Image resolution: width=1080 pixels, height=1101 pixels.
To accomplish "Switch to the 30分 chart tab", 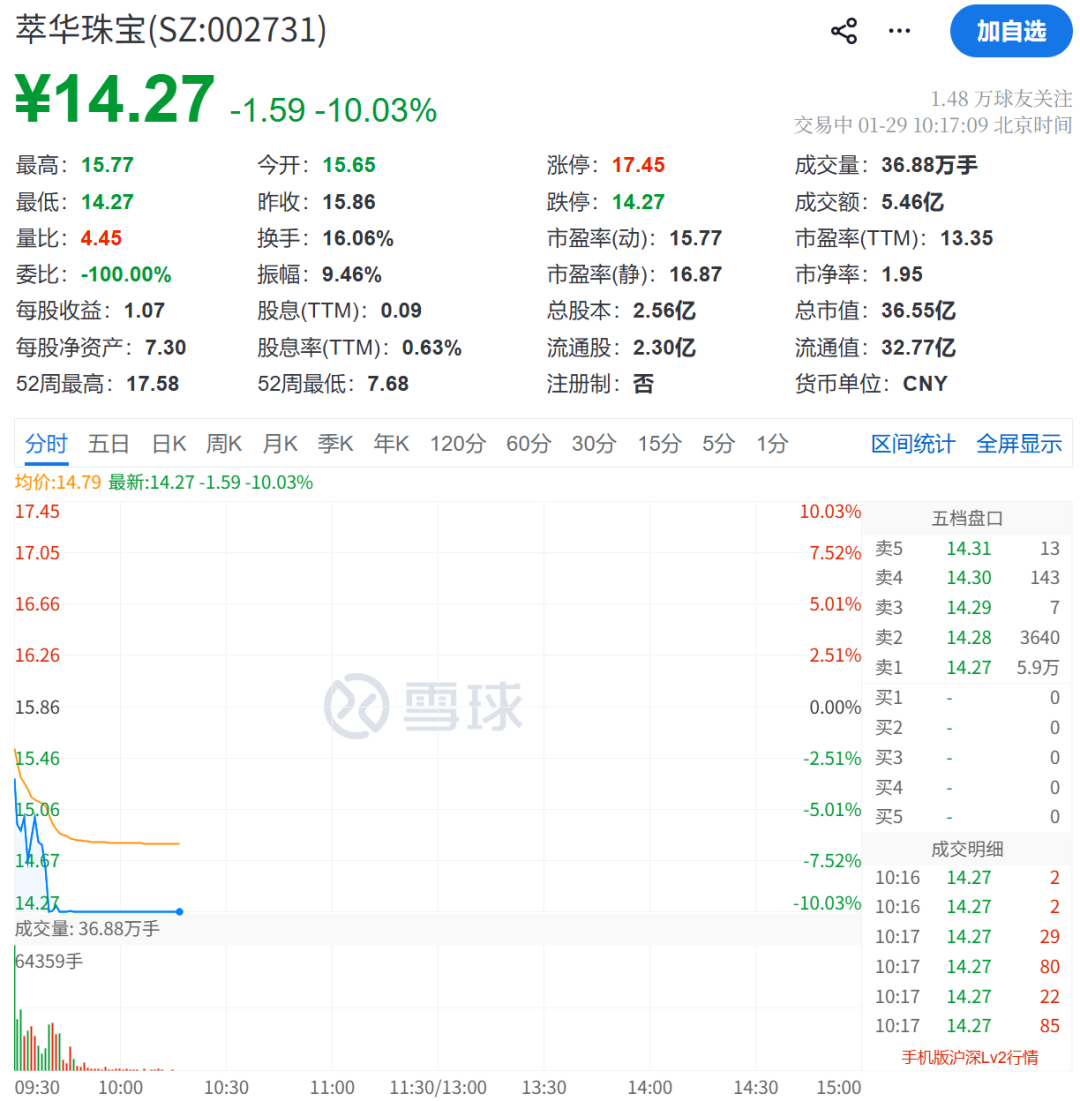I will (x=594, y=444).
